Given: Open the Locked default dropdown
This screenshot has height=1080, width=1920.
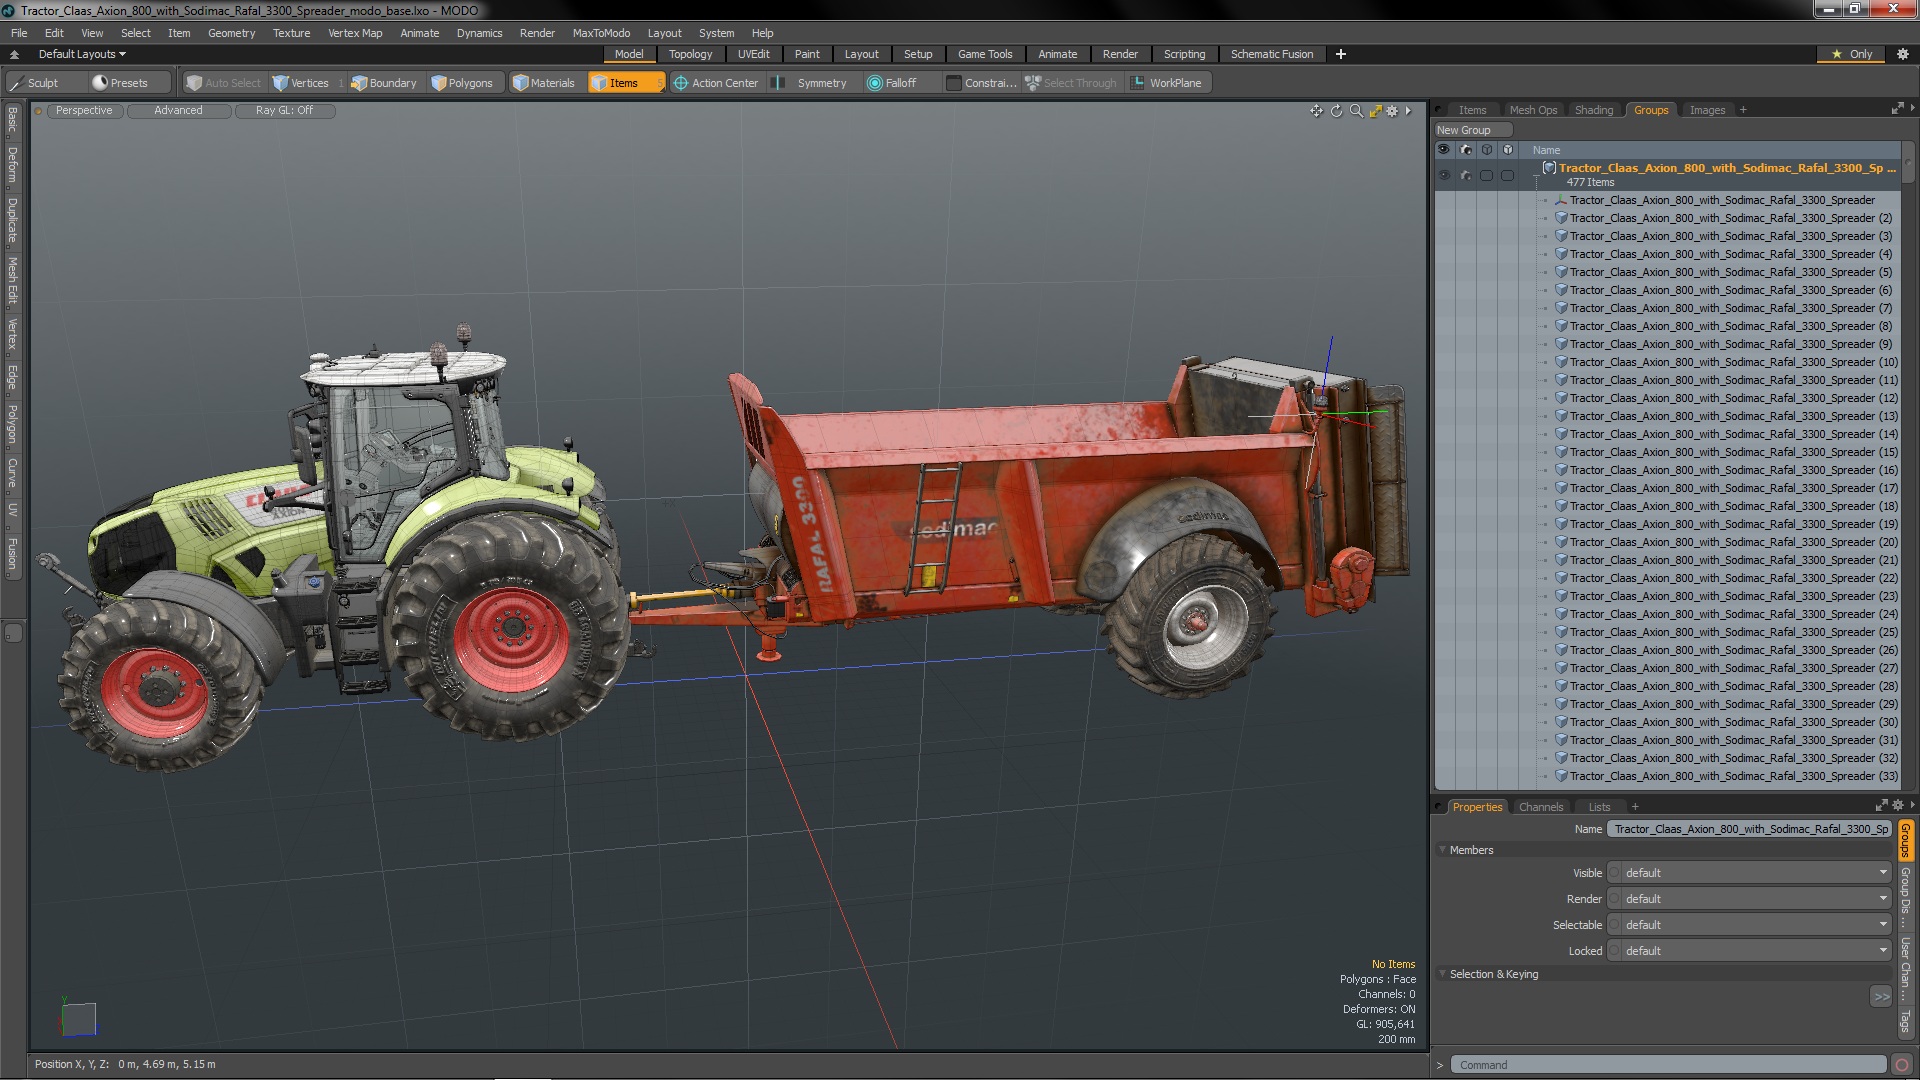Looking at the screenshot, I should point(1755,951).
